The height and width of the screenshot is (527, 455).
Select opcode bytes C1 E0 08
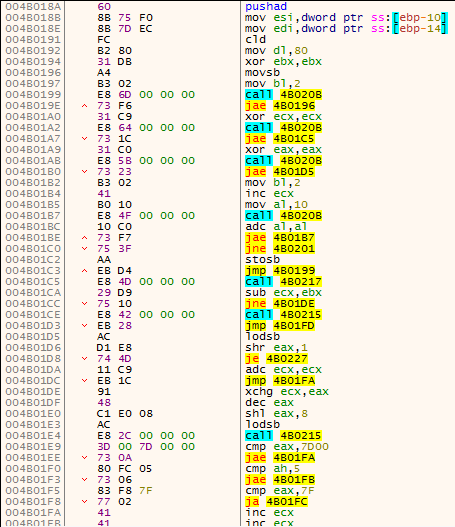click(x=125, y=414)
